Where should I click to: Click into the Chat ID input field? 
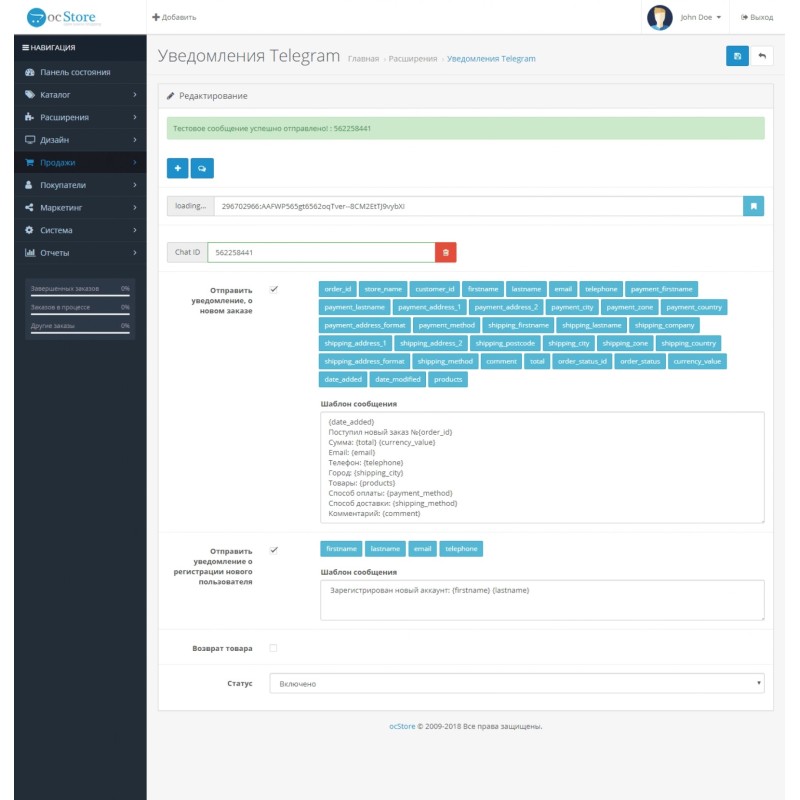(321, 253)
